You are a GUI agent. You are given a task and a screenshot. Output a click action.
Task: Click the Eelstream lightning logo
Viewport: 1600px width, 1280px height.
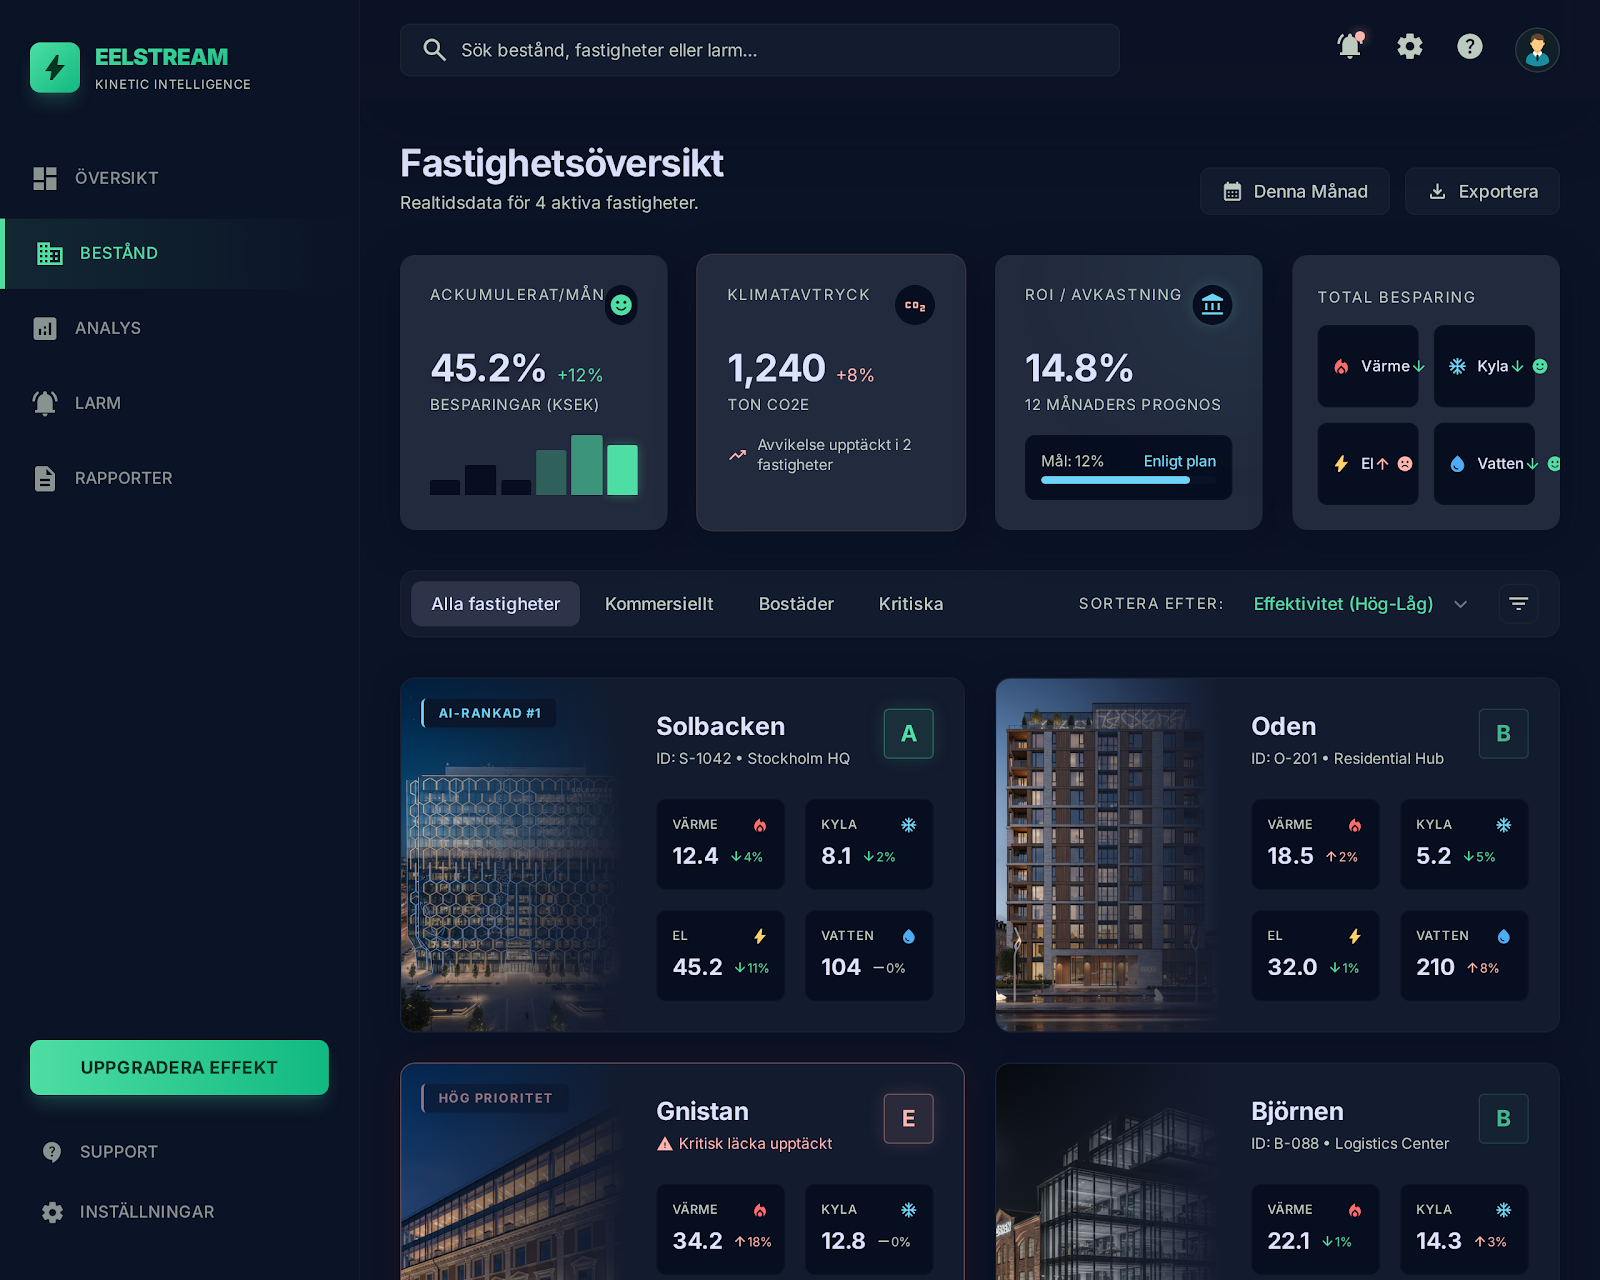tap(55, 67)
